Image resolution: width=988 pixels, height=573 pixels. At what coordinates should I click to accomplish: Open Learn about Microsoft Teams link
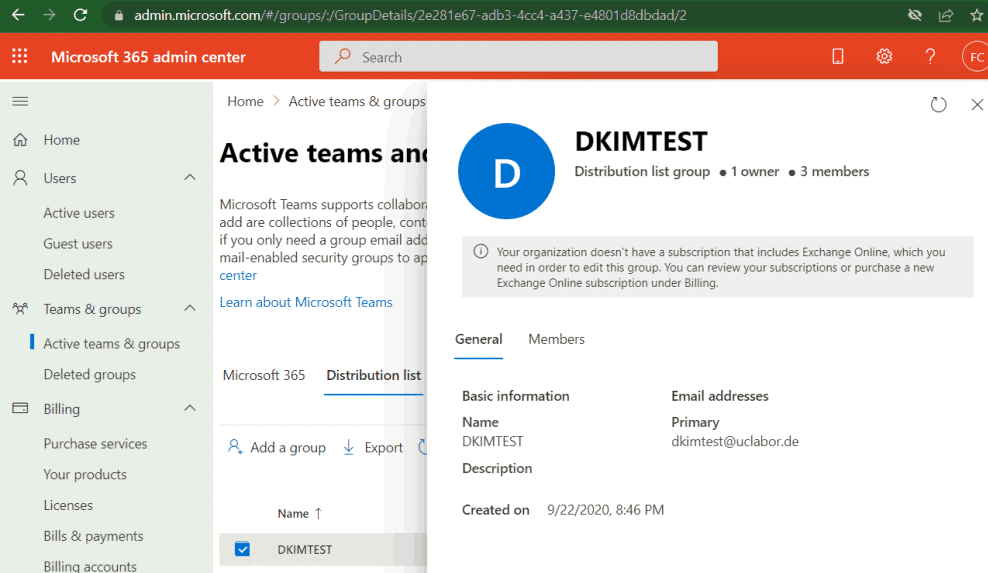[306, 302]
